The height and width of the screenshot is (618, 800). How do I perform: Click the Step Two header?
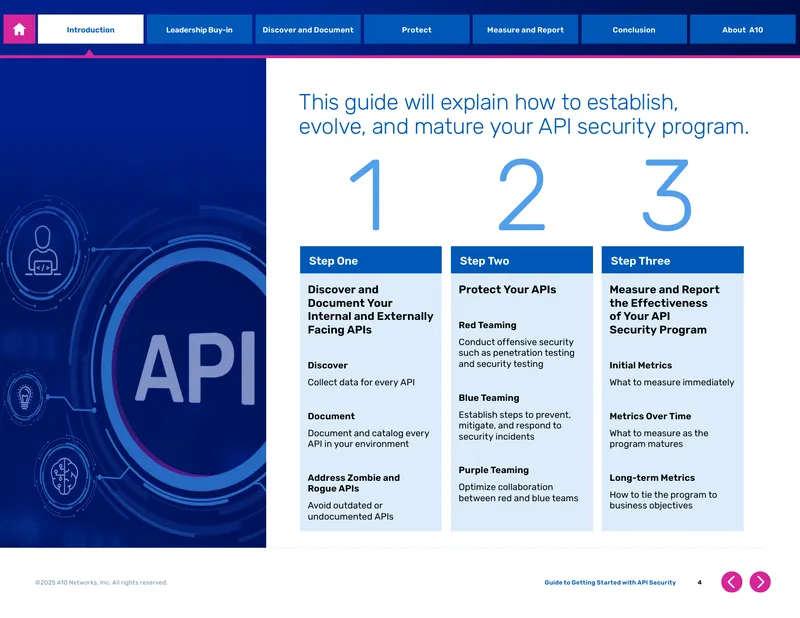click(x=521, y=260)
